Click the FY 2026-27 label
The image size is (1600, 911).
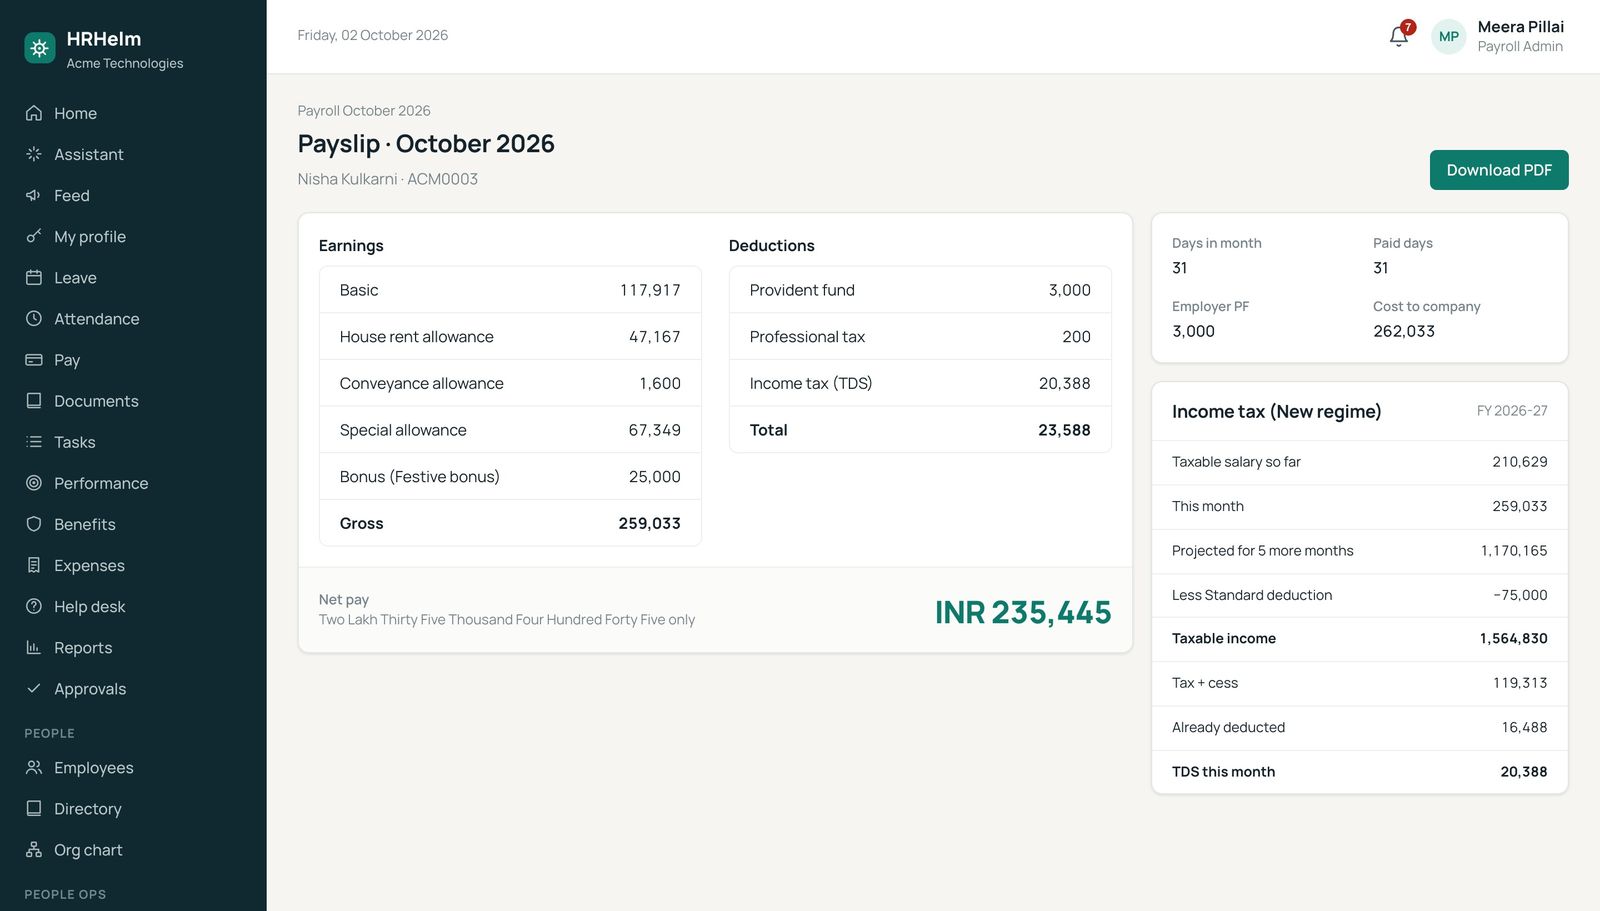1512,411
